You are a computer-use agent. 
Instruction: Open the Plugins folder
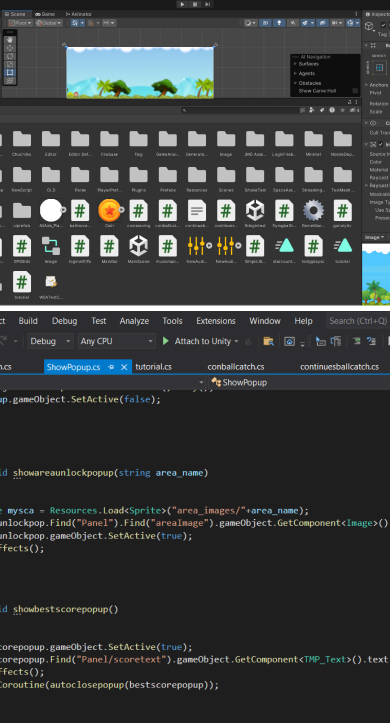click(x=138, y=178)
